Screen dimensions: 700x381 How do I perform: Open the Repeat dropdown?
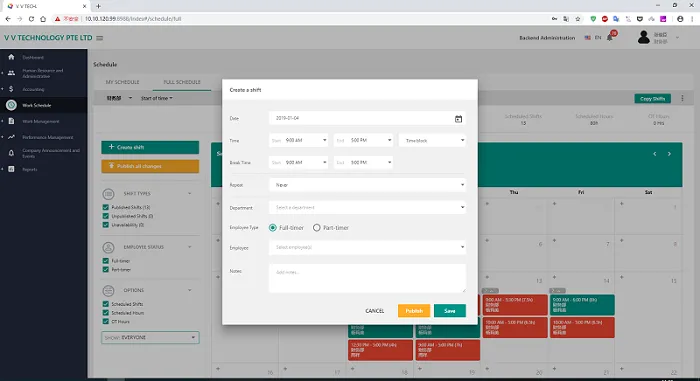tap(367, 185)
